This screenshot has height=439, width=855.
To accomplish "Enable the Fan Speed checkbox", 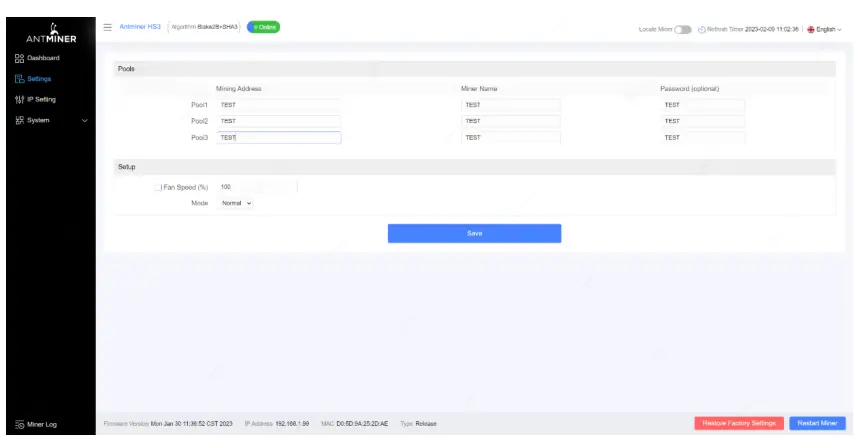I will [x=158, y=187].
